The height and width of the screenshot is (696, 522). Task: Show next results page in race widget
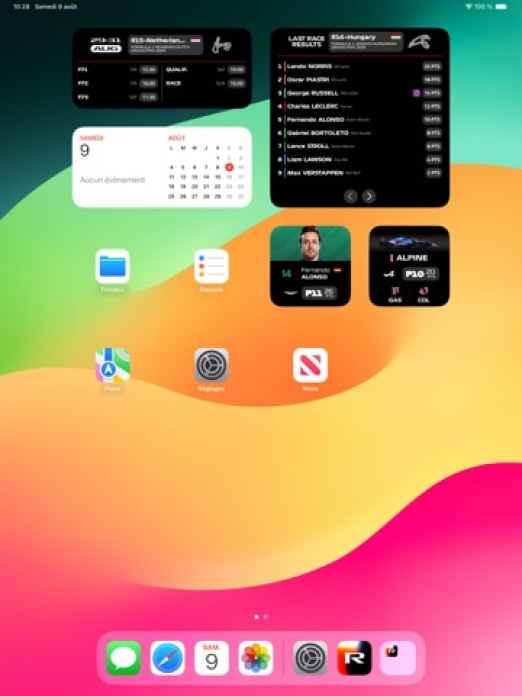click(x=369, y=196)
